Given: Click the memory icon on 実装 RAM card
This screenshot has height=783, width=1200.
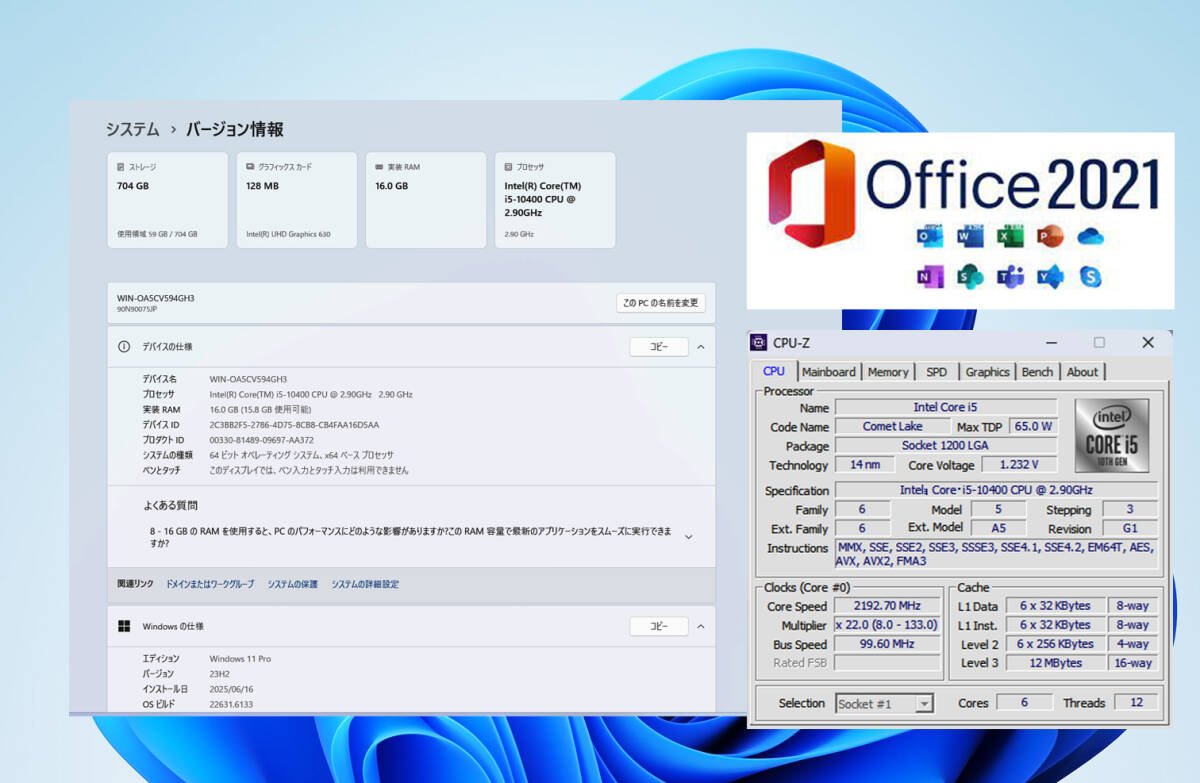Looking at the screenshot, I should [x=379, y=167].
